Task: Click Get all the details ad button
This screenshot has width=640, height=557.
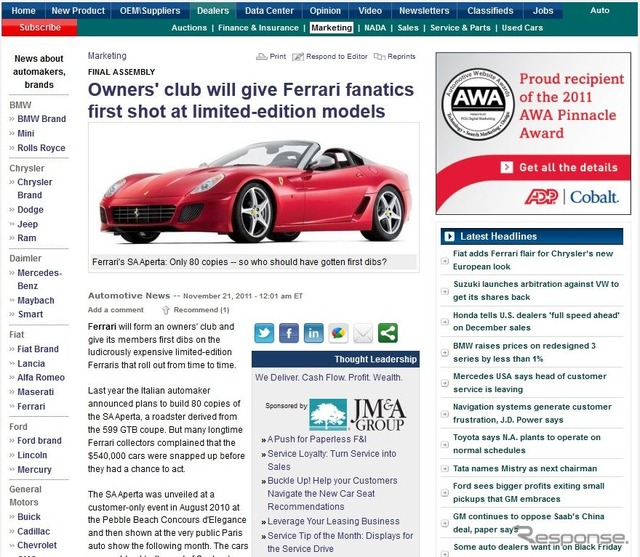Action: (x=560, y=167)
